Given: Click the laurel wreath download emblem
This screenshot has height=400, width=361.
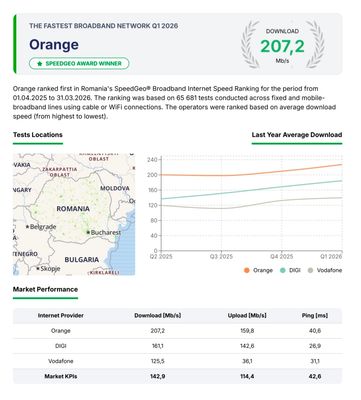Looking at the screenshot, I should pos(282,44).
